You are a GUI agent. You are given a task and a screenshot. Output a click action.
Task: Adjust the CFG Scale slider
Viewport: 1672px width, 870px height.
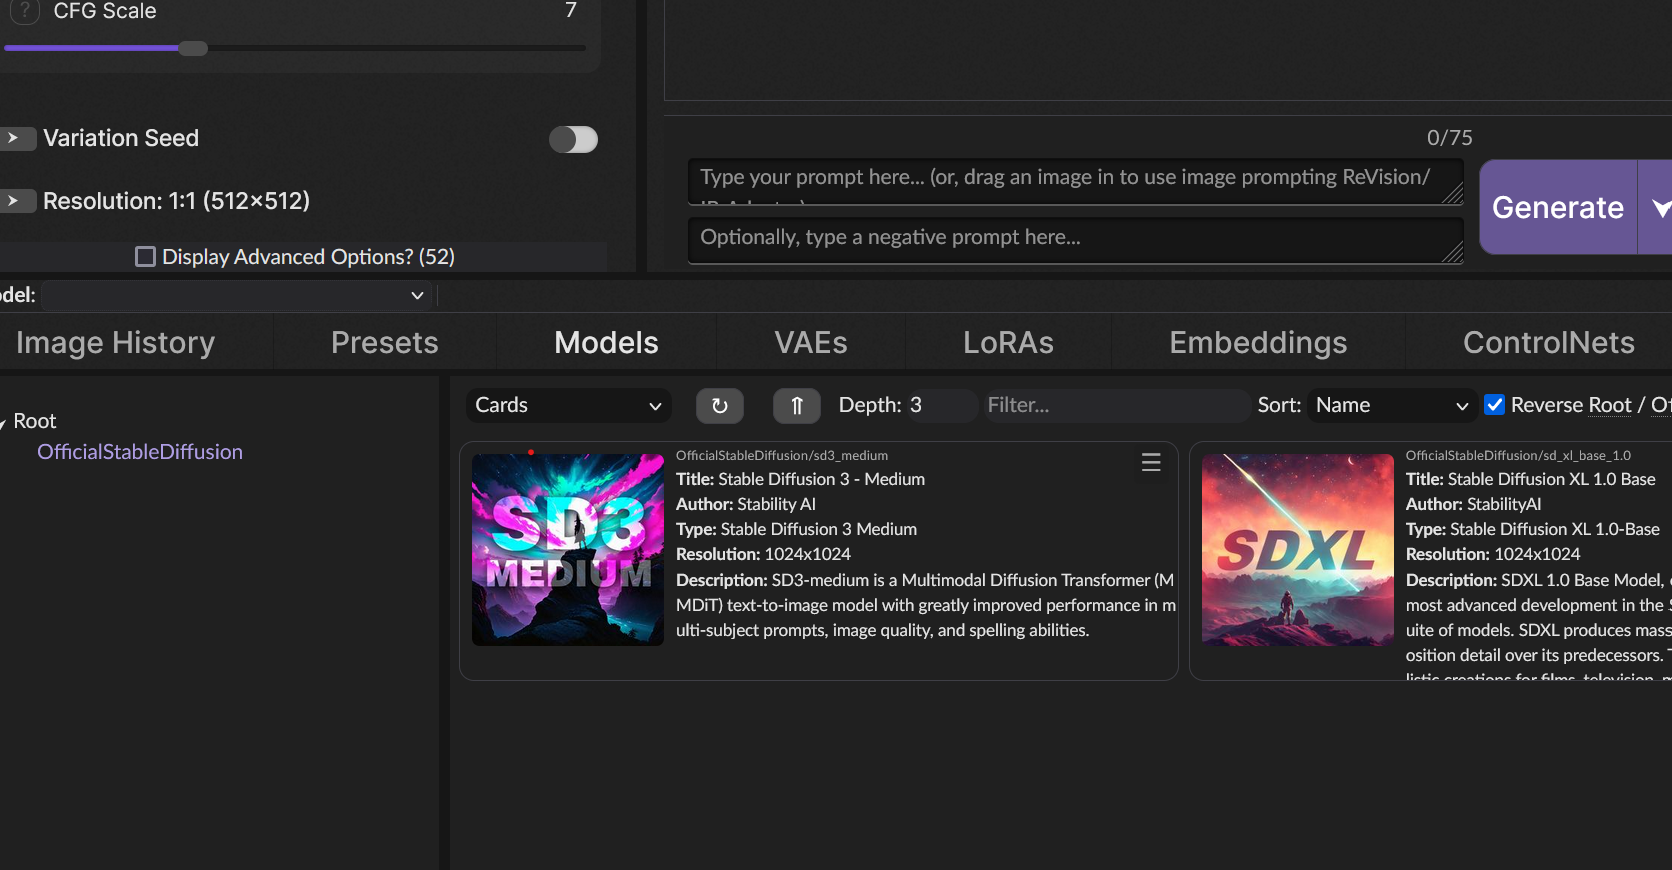[x=294, y=48]
